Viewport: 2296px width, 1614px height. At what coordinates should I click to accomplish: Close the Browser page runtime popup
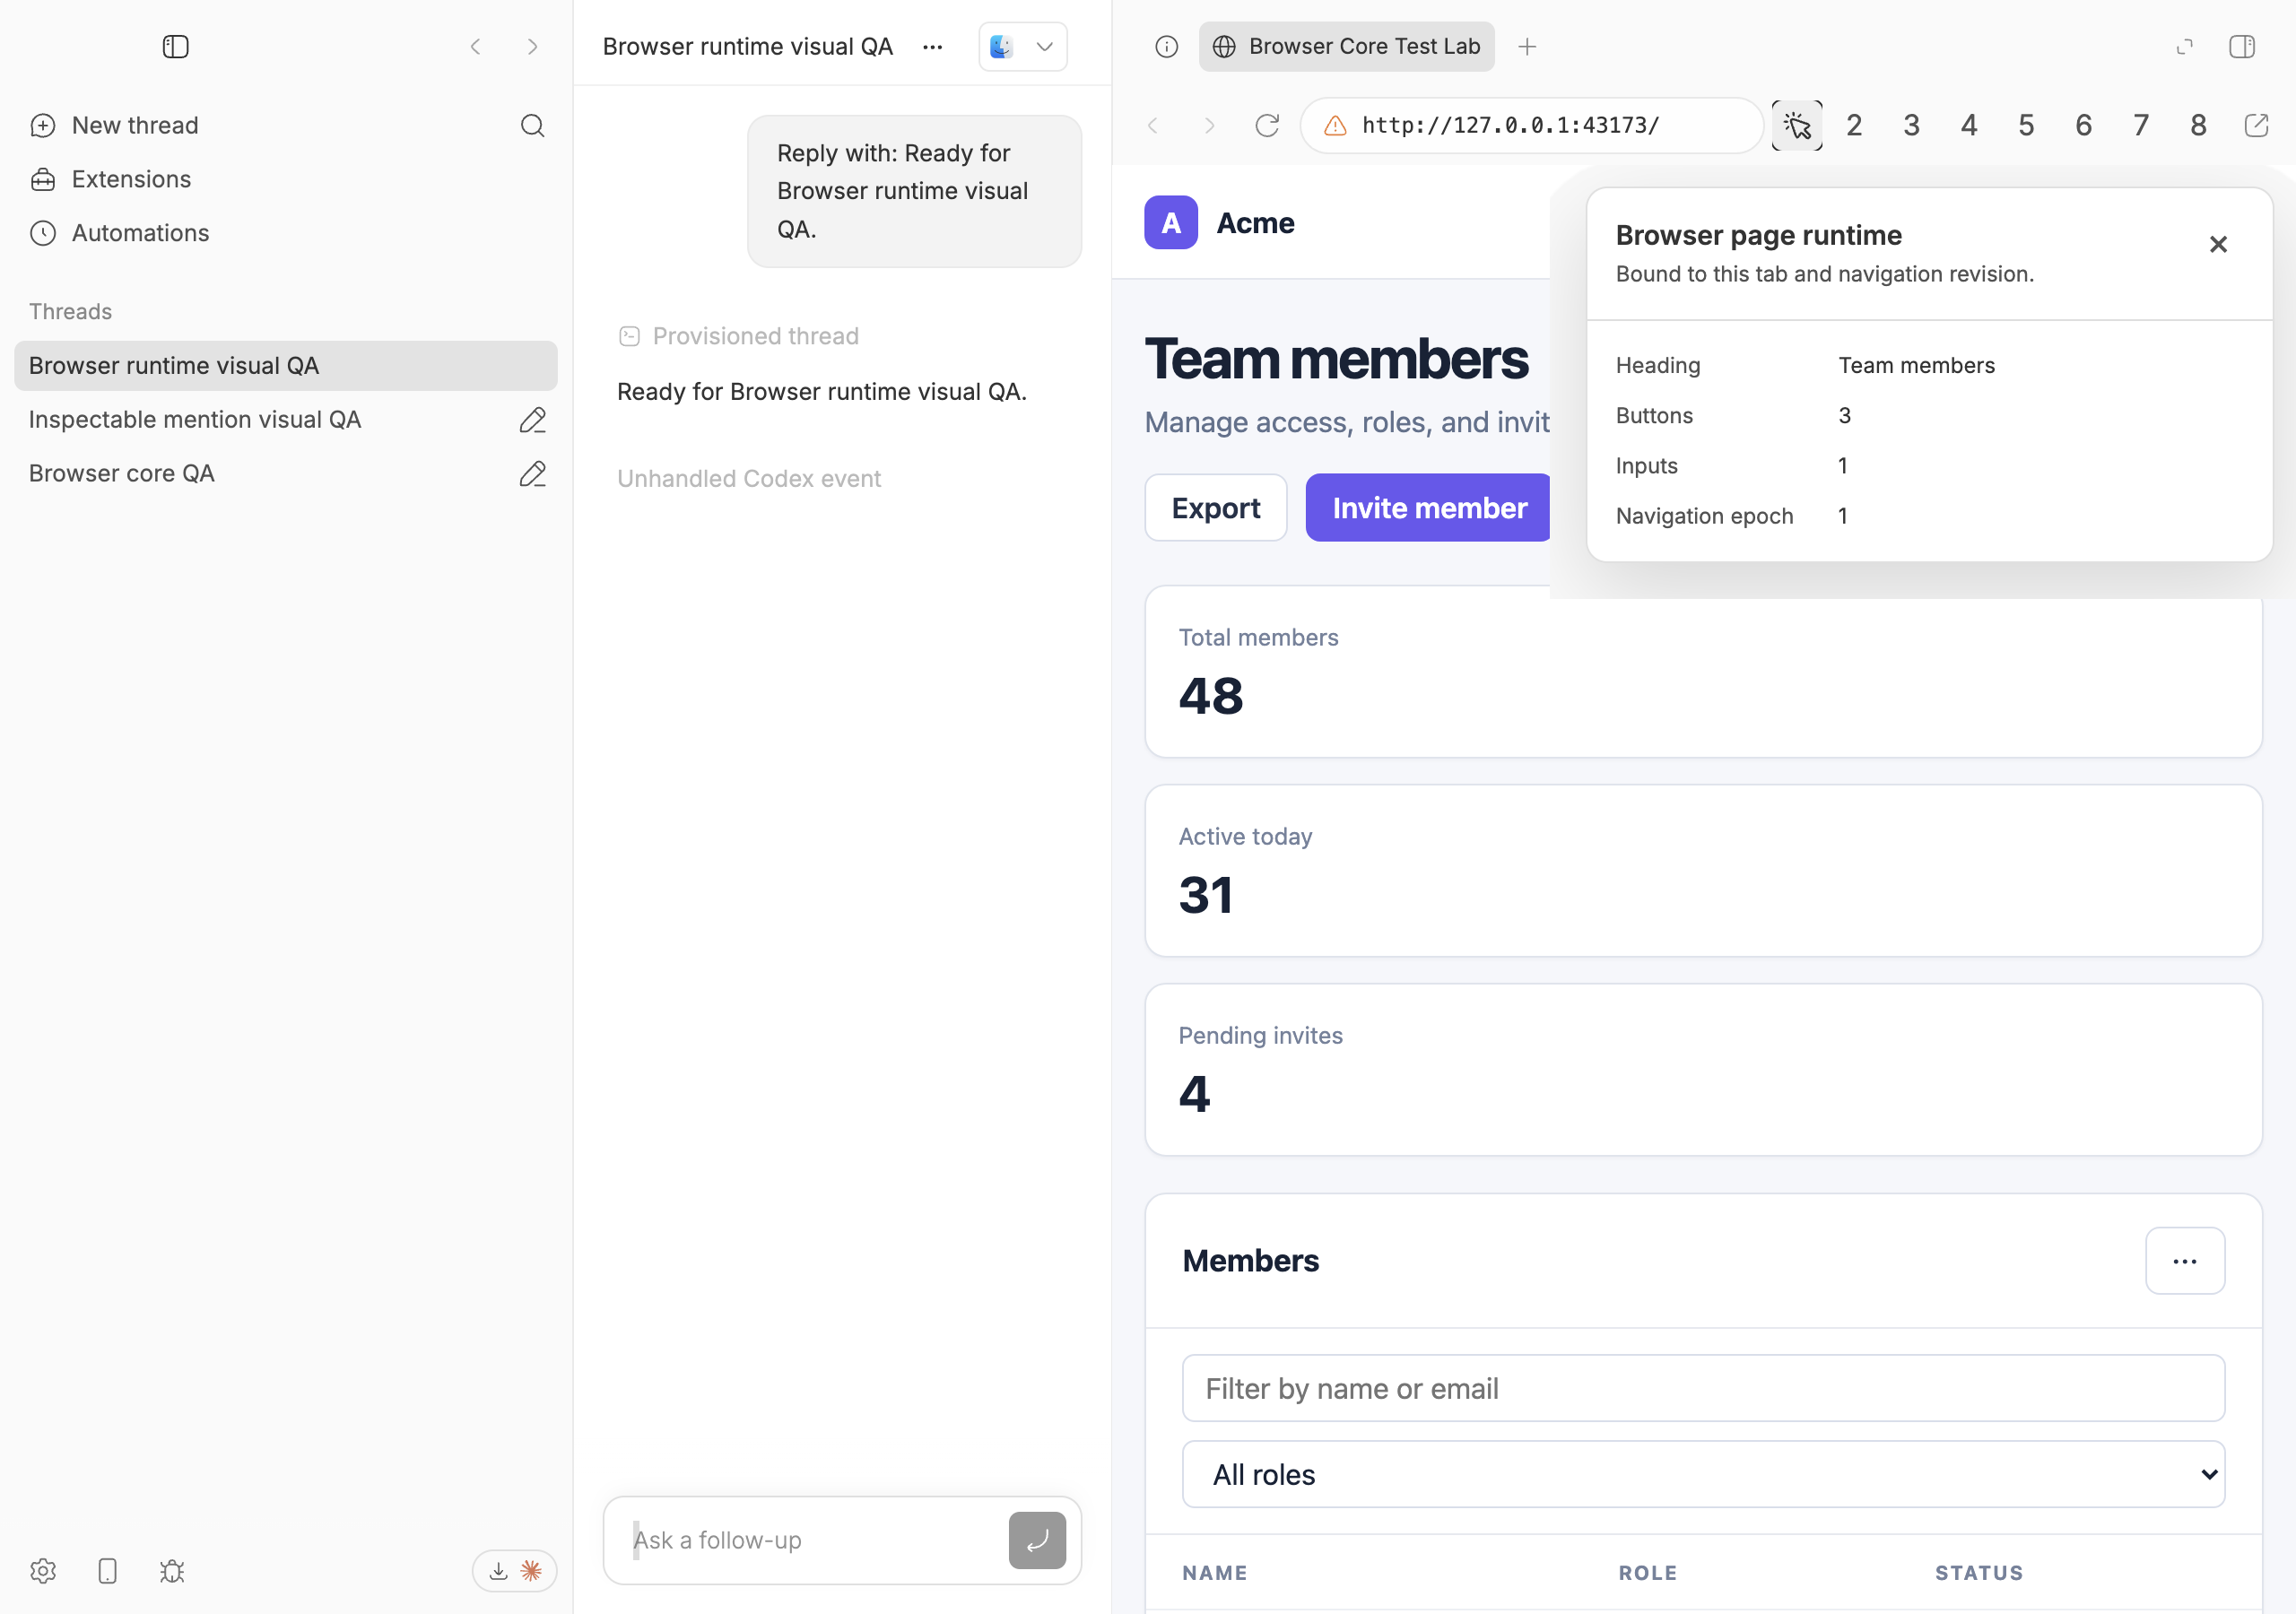coord(2217,244)
